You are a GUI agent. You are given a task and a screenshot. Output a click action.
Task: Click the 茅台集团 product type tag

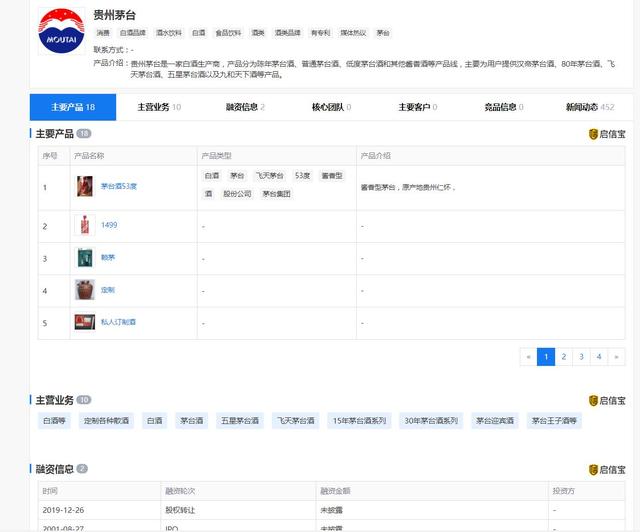click(x=276, y=194)
